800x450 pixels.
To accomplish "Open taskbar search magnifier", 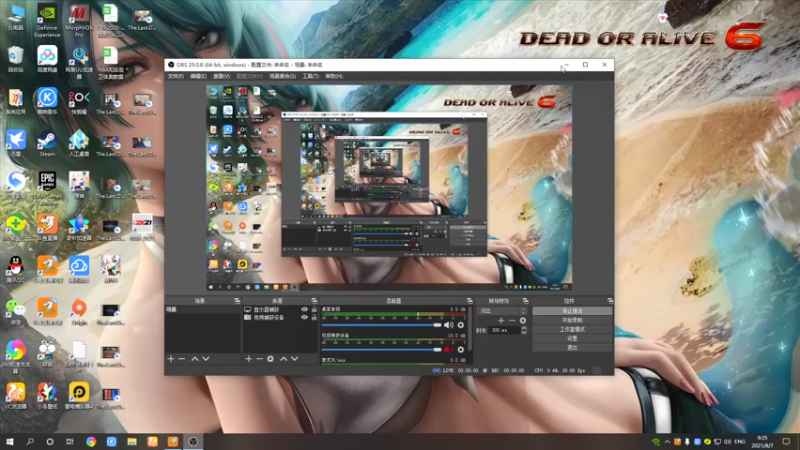I will click(x=30, y=441).
